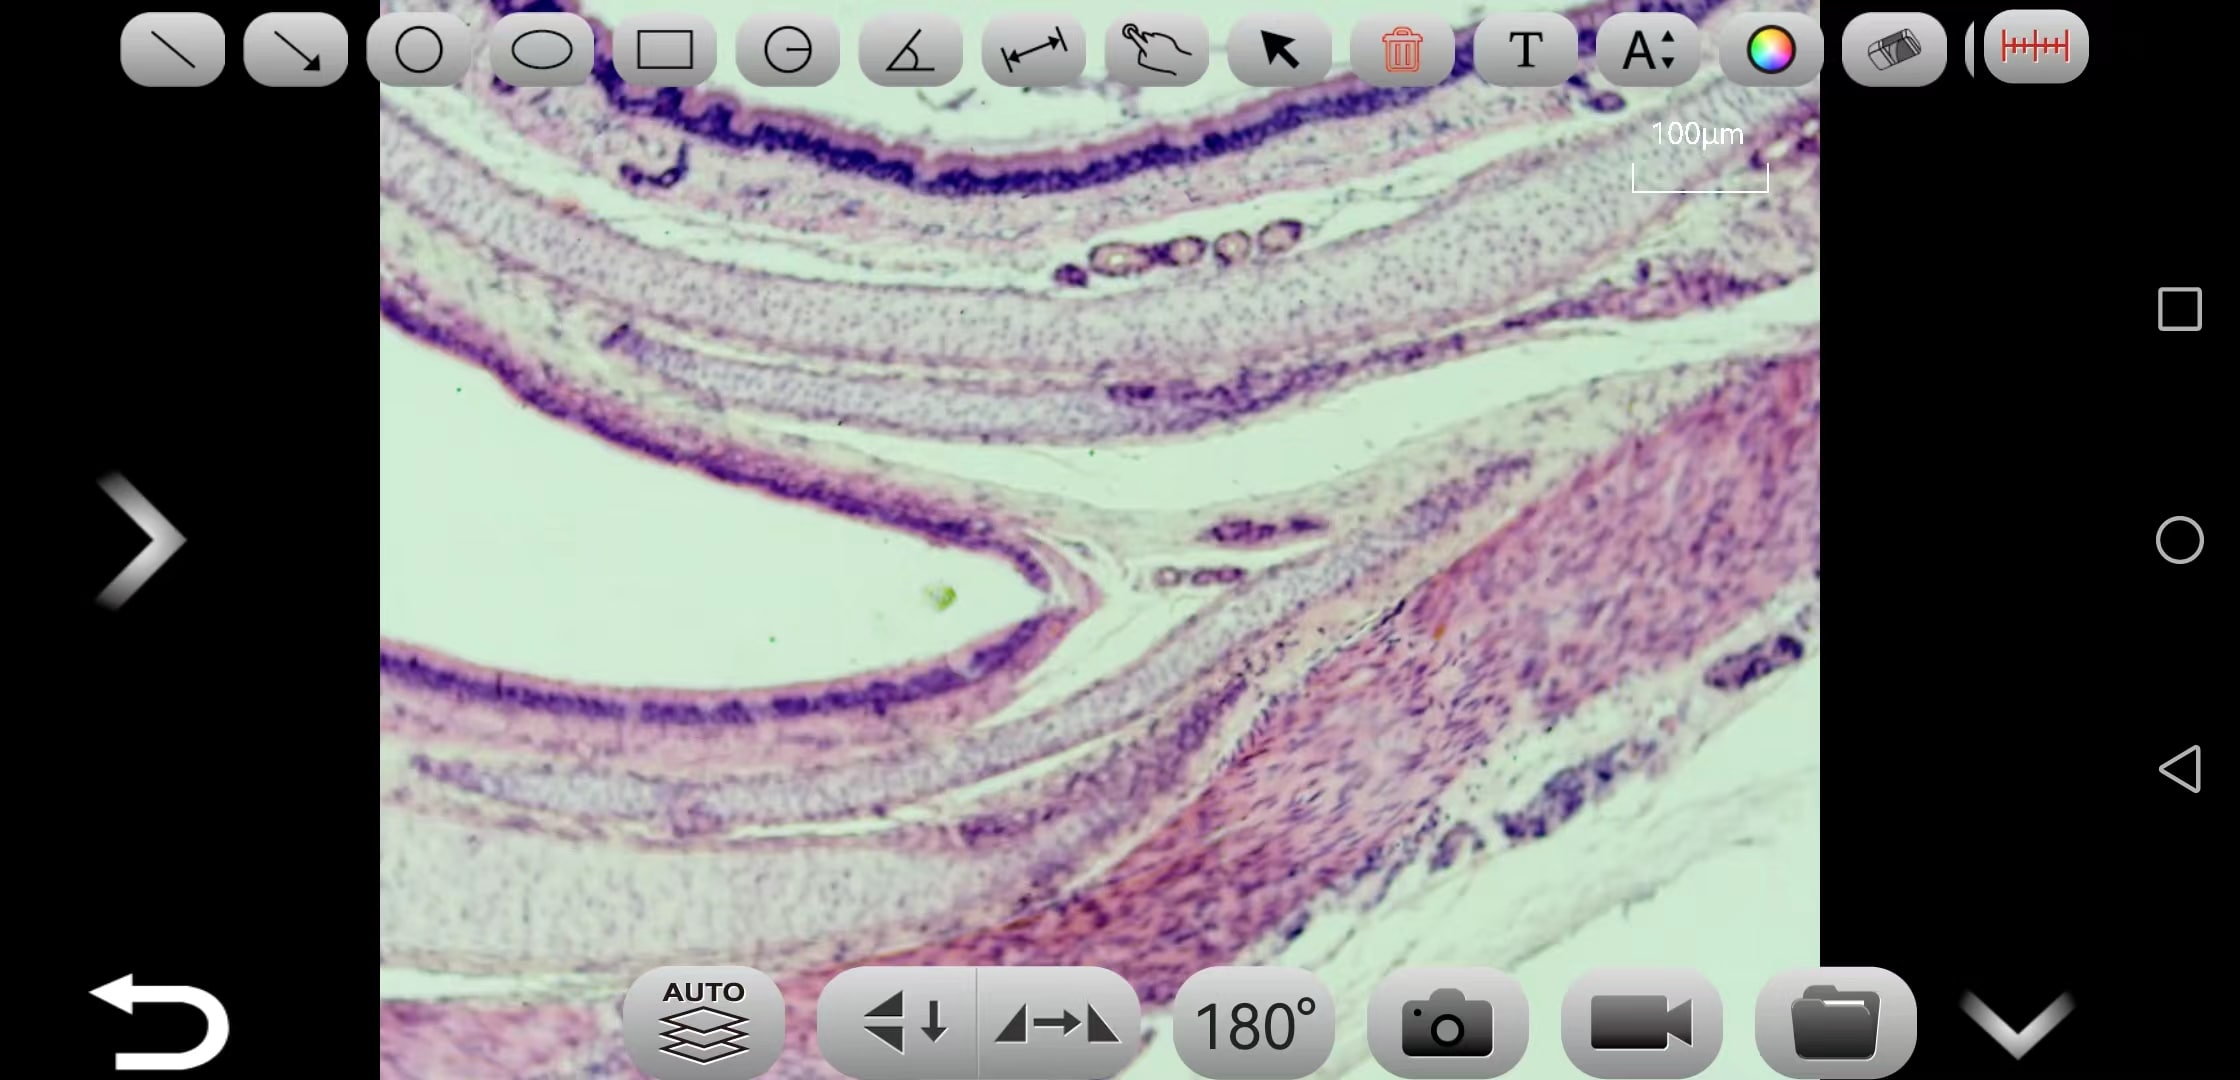Screen dimensions: 2240x1080
Task: Select the text annotation tool
Action: click(x=1526, y=49)
